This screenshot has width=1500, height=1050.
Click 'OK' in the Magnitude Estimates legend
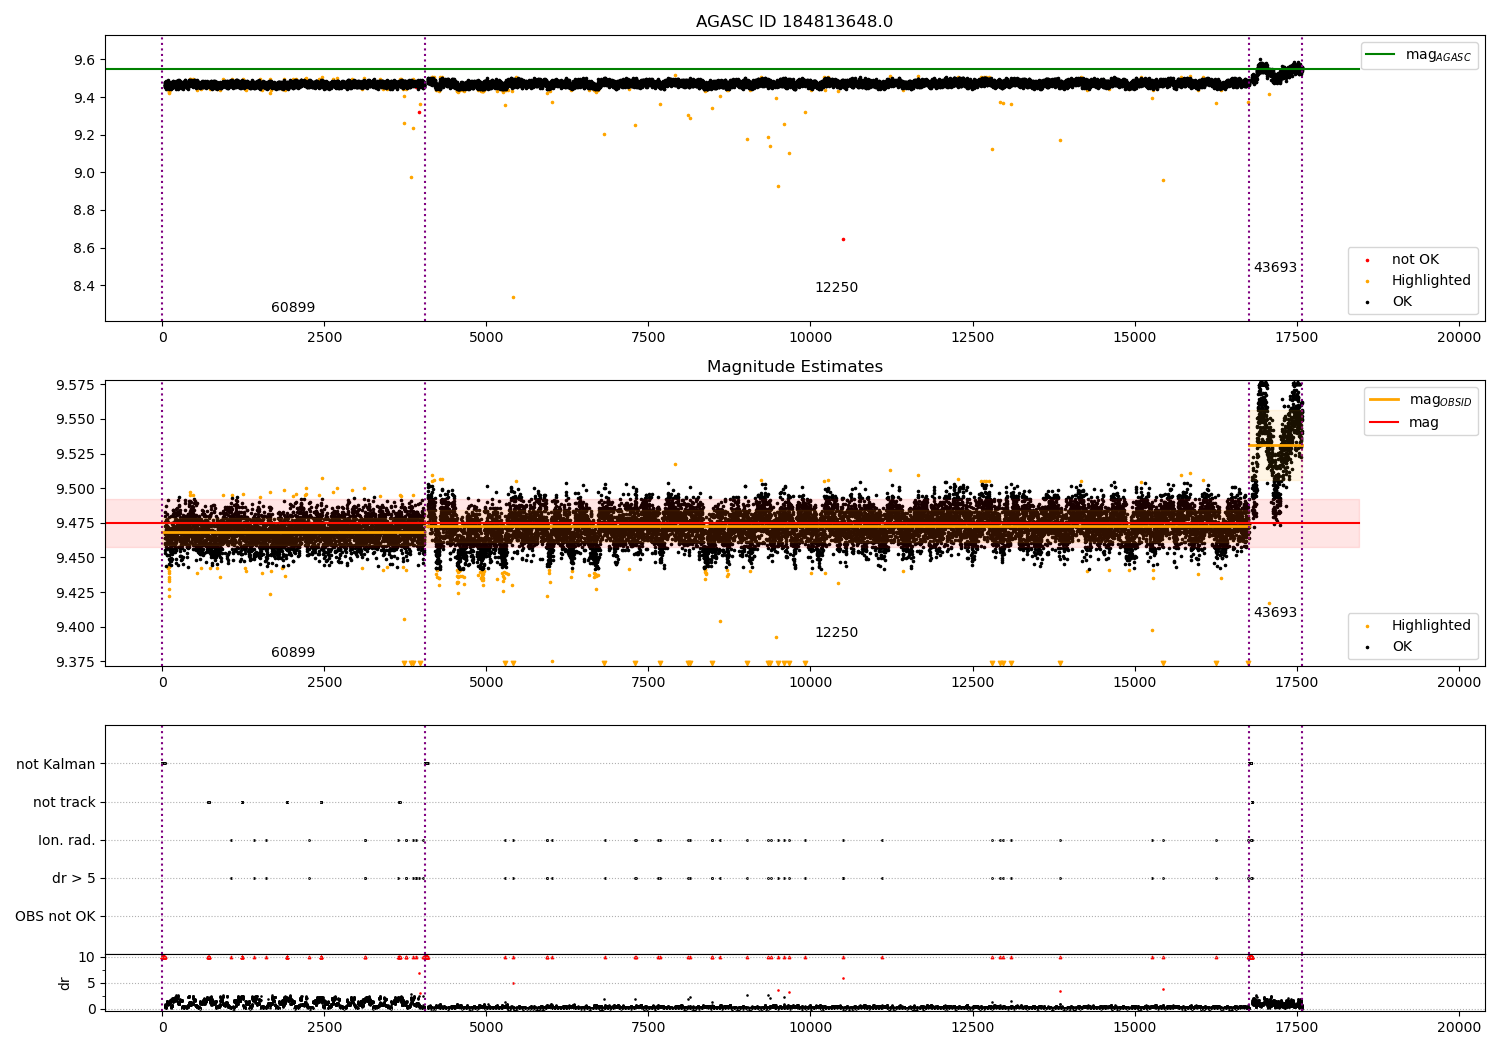pos(1402,647)
